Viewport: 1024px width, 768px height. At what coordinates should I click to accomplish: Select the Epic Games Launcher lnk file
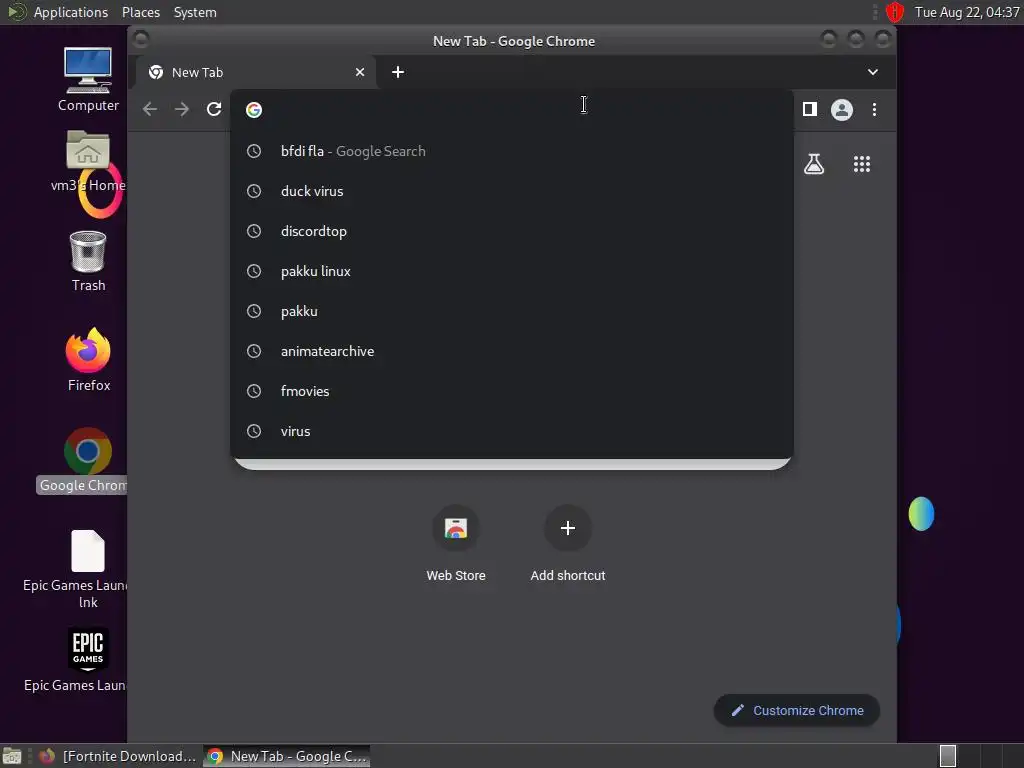coord(82,569)
